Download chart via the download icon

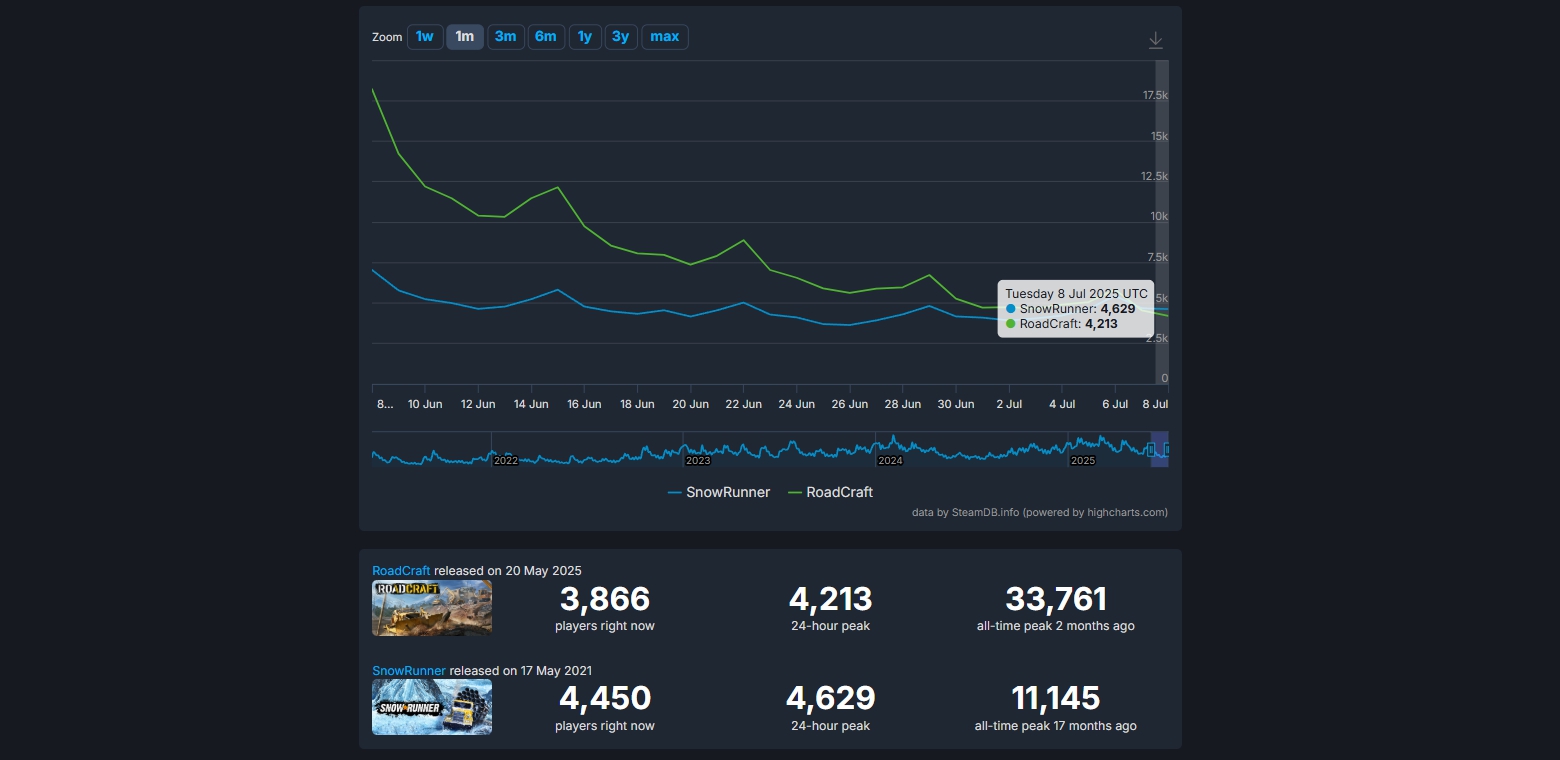click(1155, 40)
